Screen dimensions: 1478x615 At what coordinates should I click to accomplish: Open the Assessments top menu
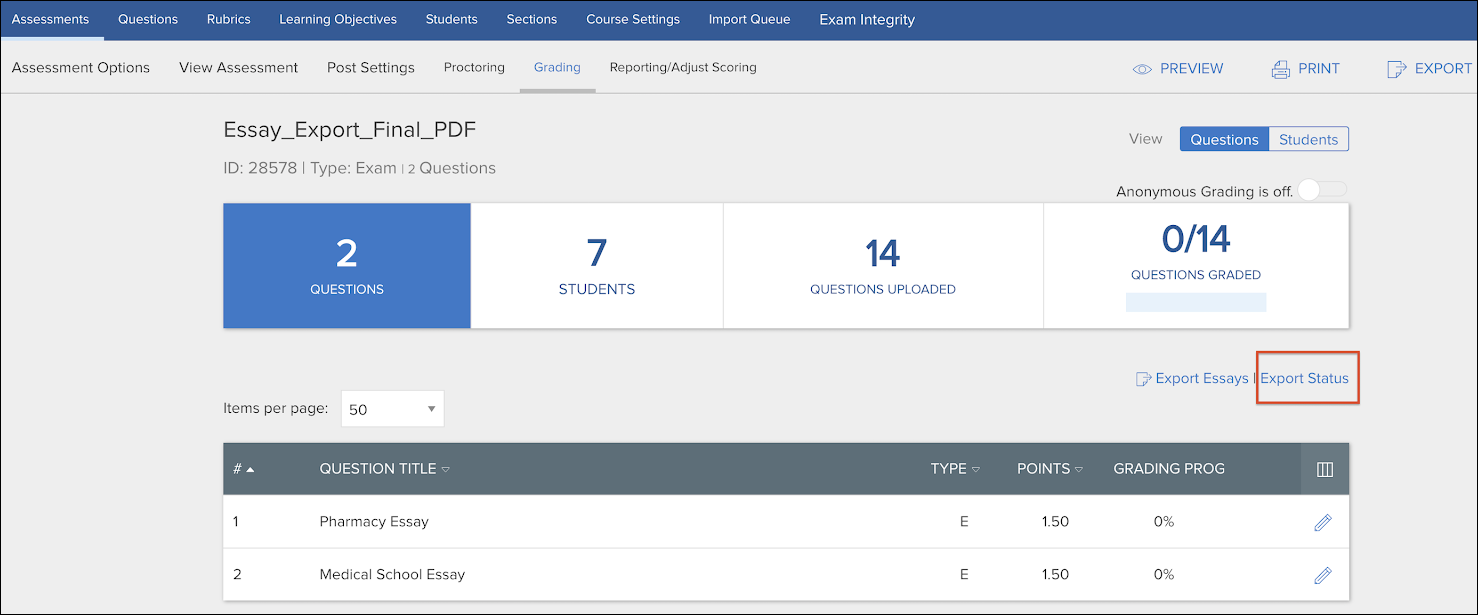pyautogui.click(x=50, y=19)
